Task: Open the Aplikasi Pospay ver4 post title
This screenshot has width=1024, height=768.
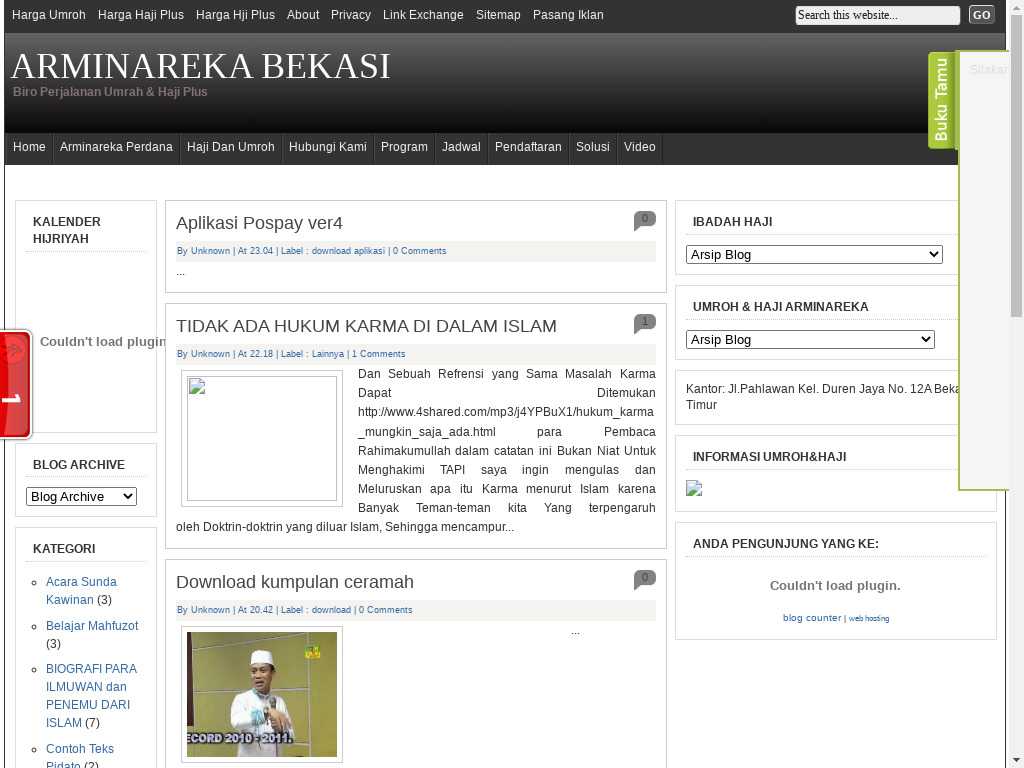Action: coord(259,223)
